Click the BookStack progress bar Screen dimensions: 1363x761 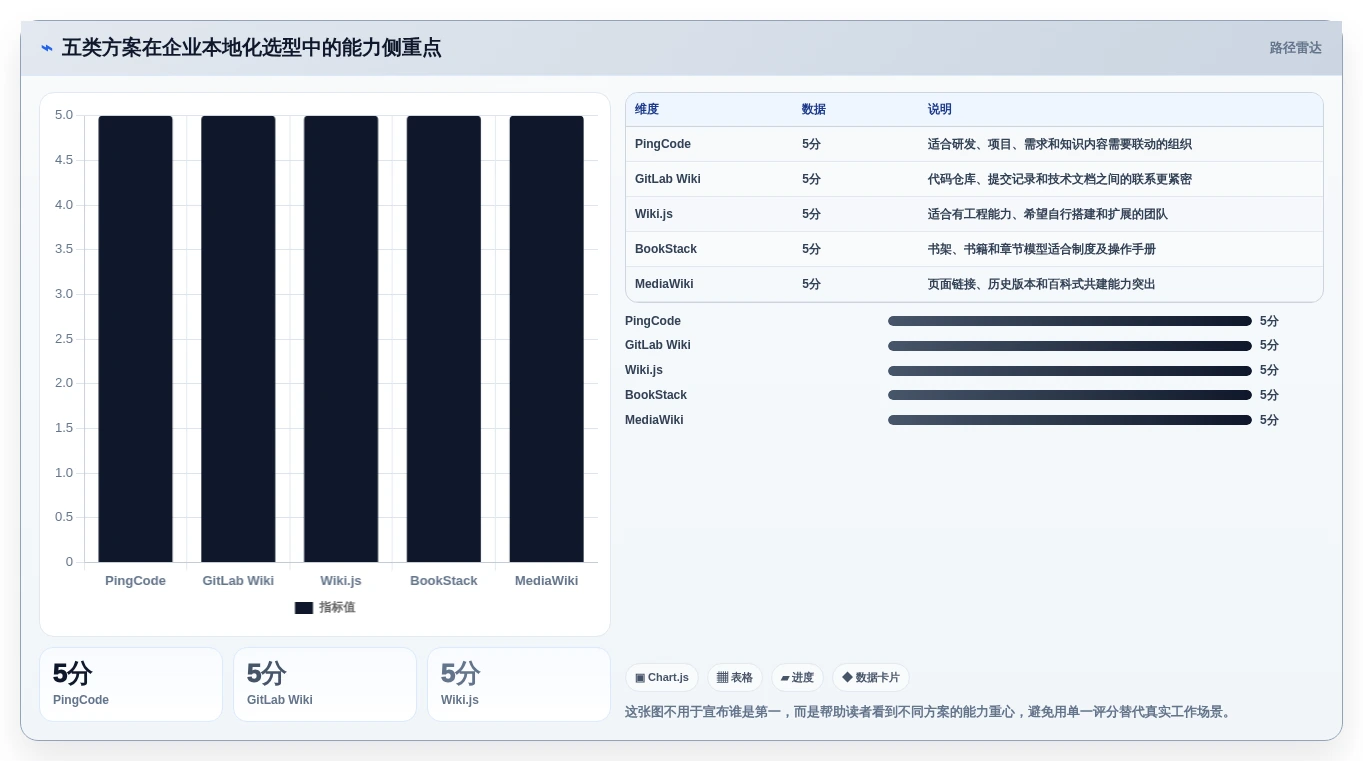point(1070,395)
